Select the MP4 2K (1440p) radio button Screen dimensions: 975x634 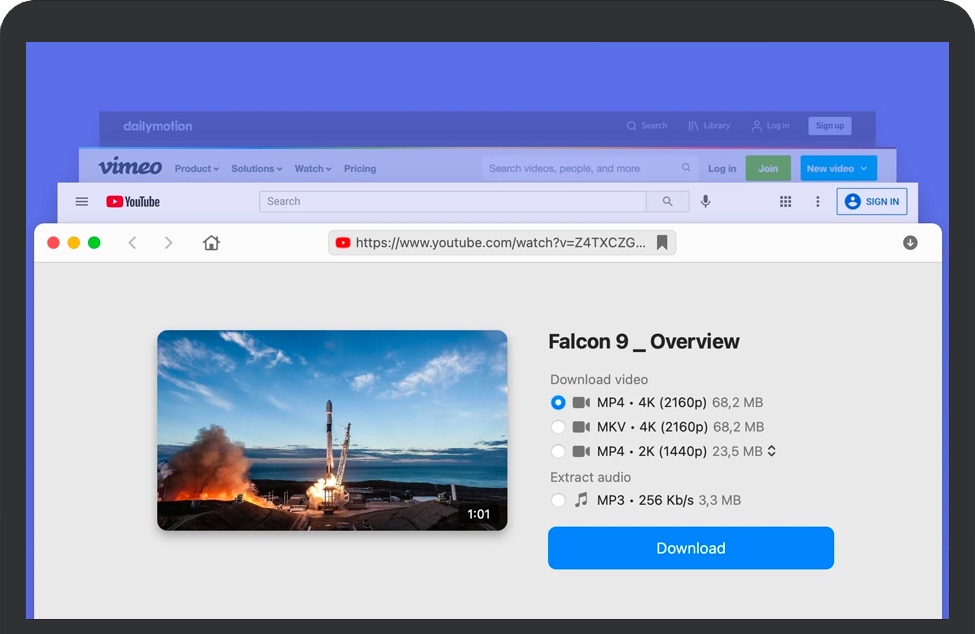click(x=558, y=451)
